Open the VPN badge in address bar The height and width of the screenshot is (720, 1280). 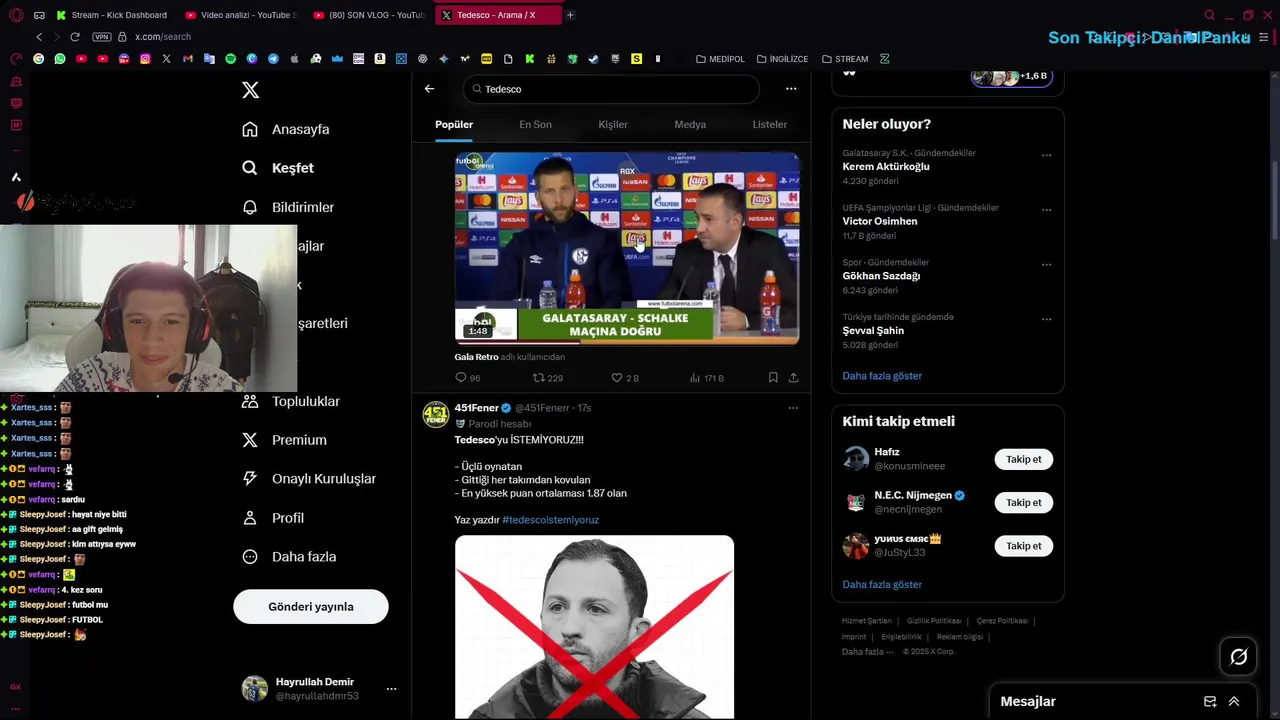[x=101, y=37]
